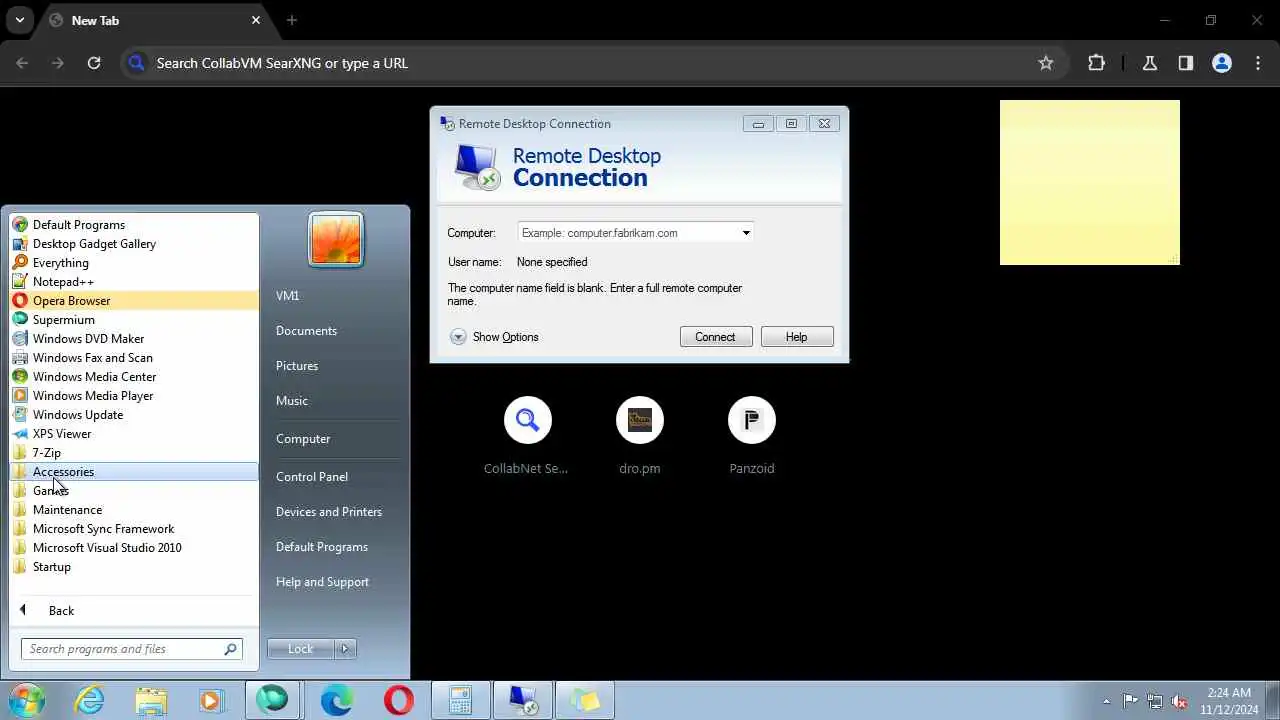Click the muted volume tray icon
Screen dimensions: 1280x720
click(1179, 701)
